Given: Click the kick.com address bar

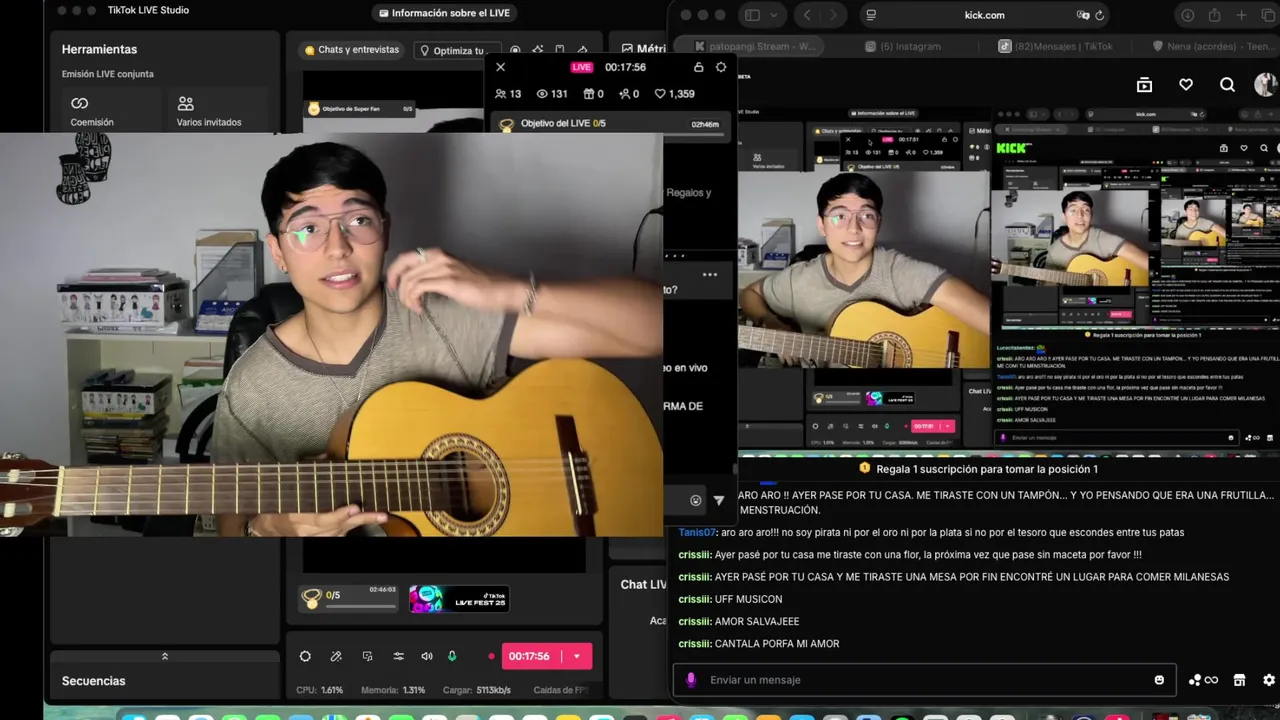Looking at the screenshot, I should point(984,15).
